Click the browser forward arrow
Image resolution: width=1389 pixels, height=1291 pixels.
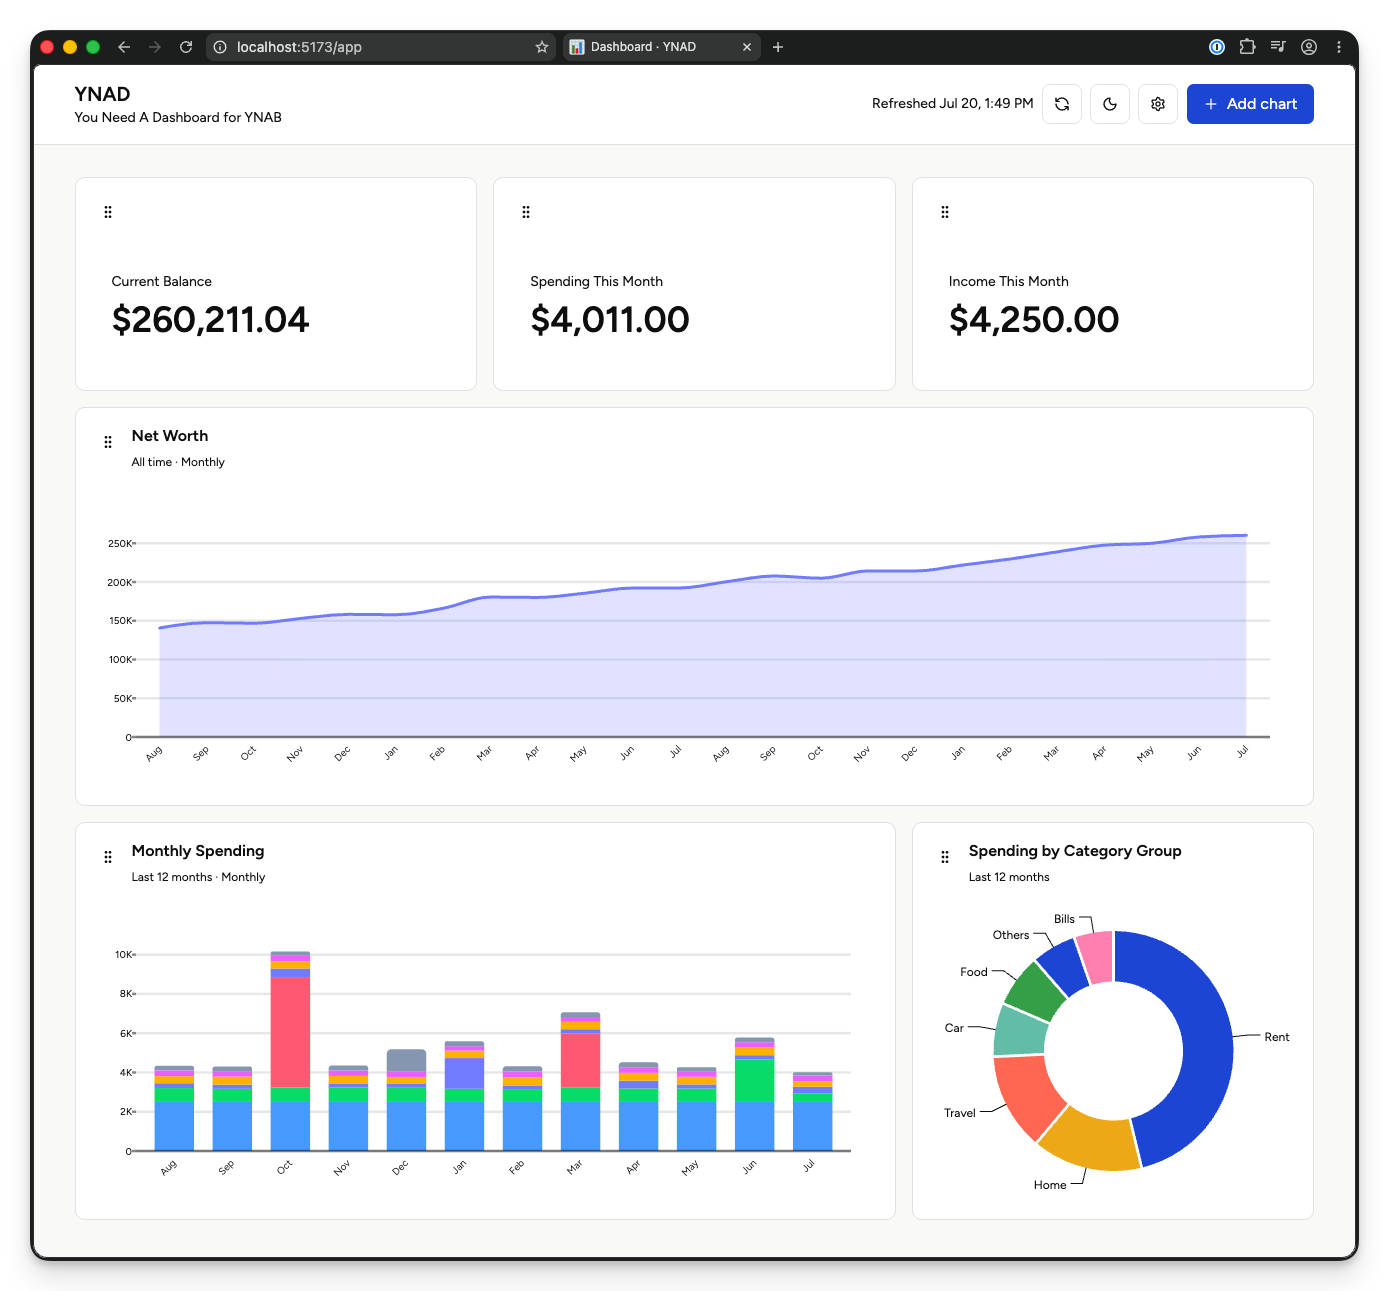pyautogui.click(x=154, y=47)
